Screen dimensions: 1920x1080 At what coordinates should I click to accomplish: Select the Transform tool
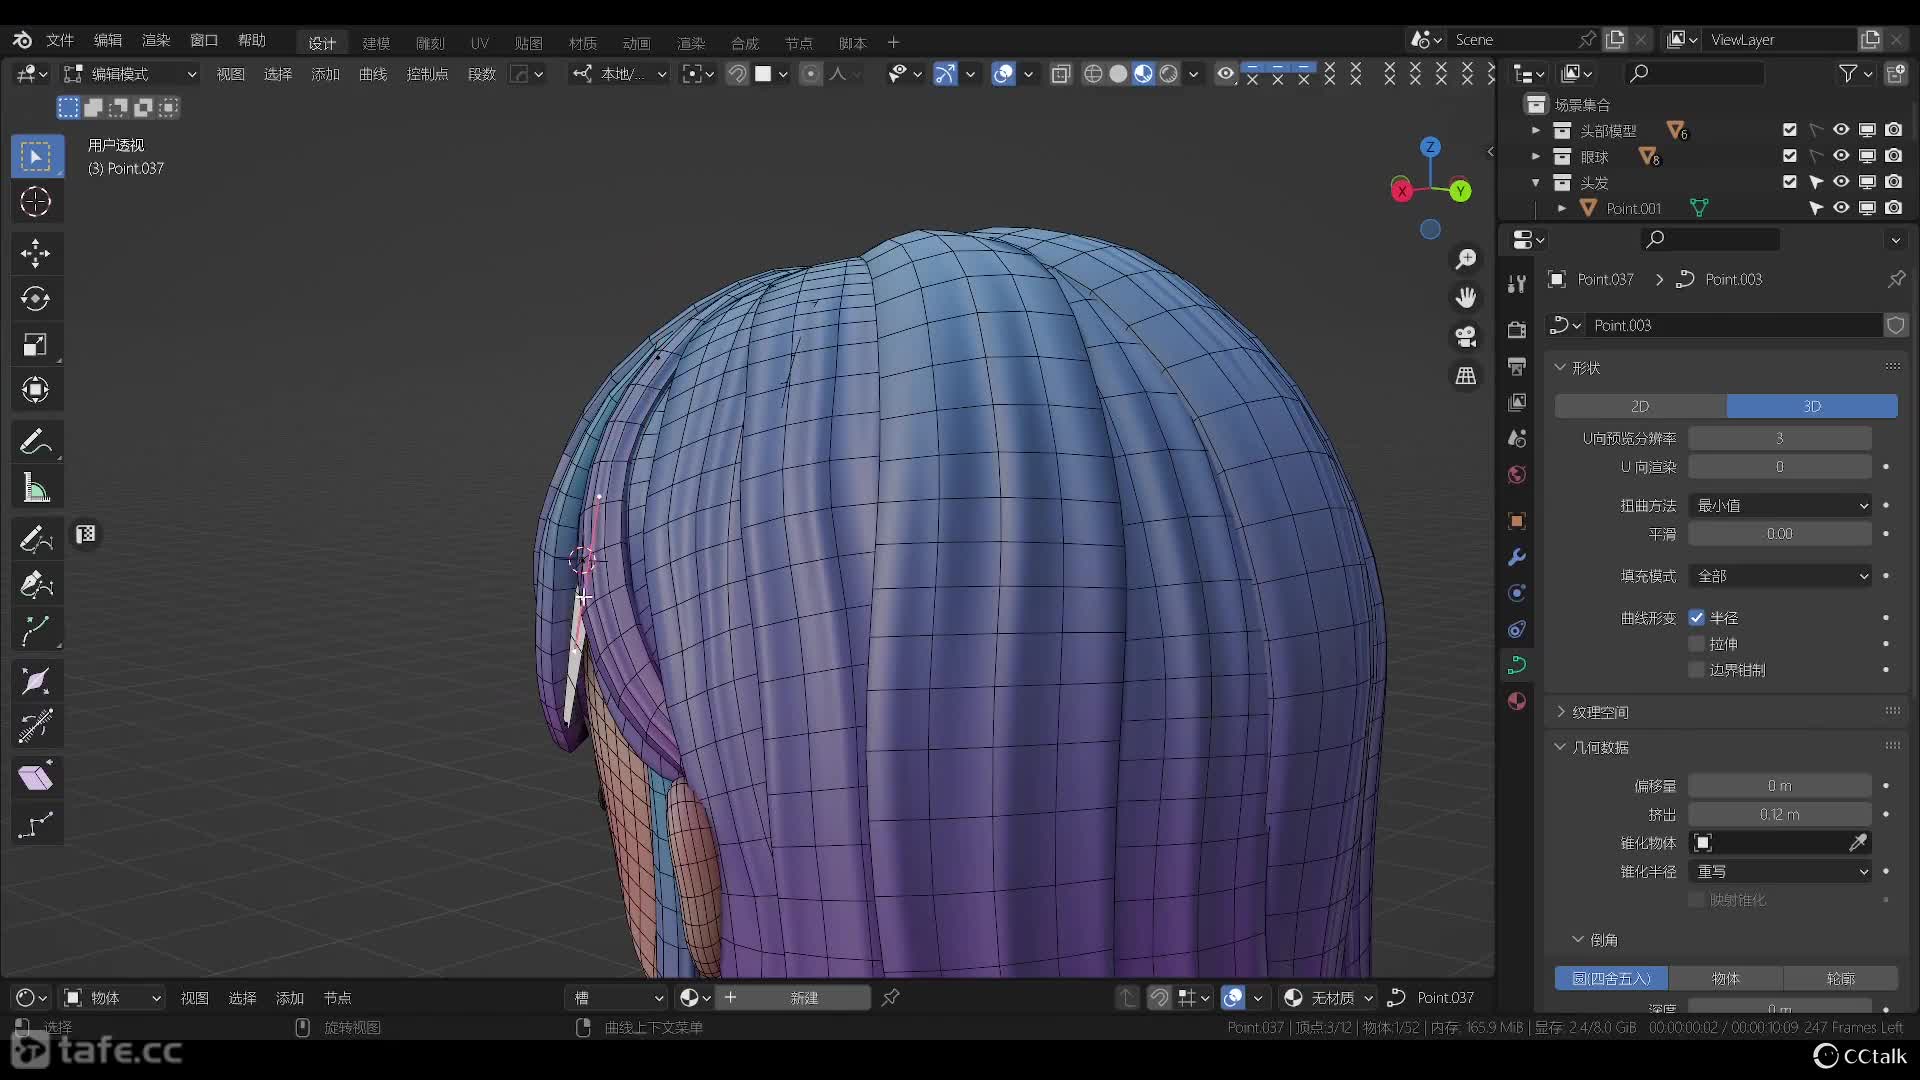coord(36,390)
